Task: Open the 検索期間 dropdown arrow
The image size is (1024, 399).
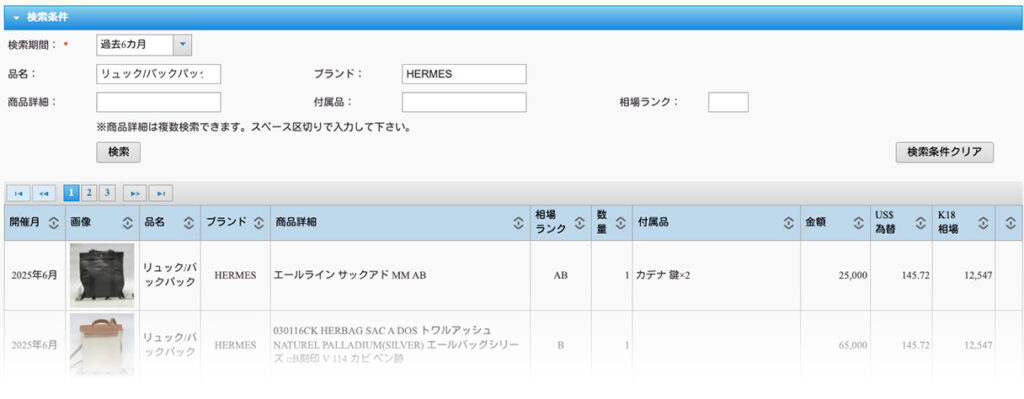Action: (182, 45)
